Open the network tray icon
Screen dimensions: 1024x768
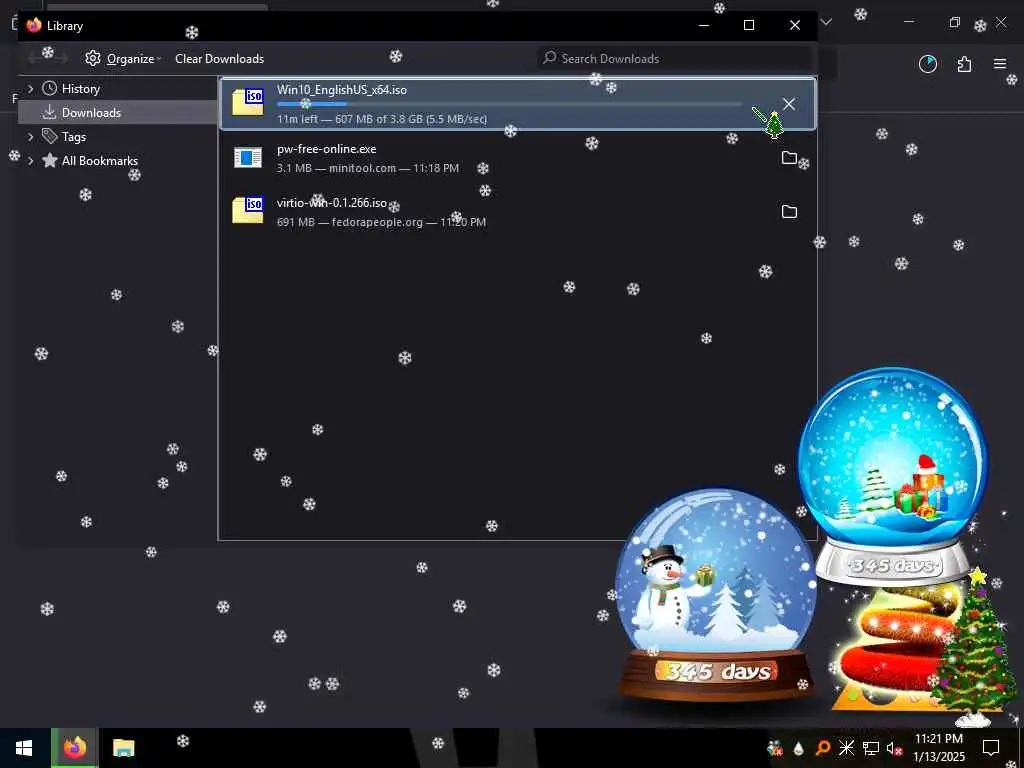click(870, 748)
